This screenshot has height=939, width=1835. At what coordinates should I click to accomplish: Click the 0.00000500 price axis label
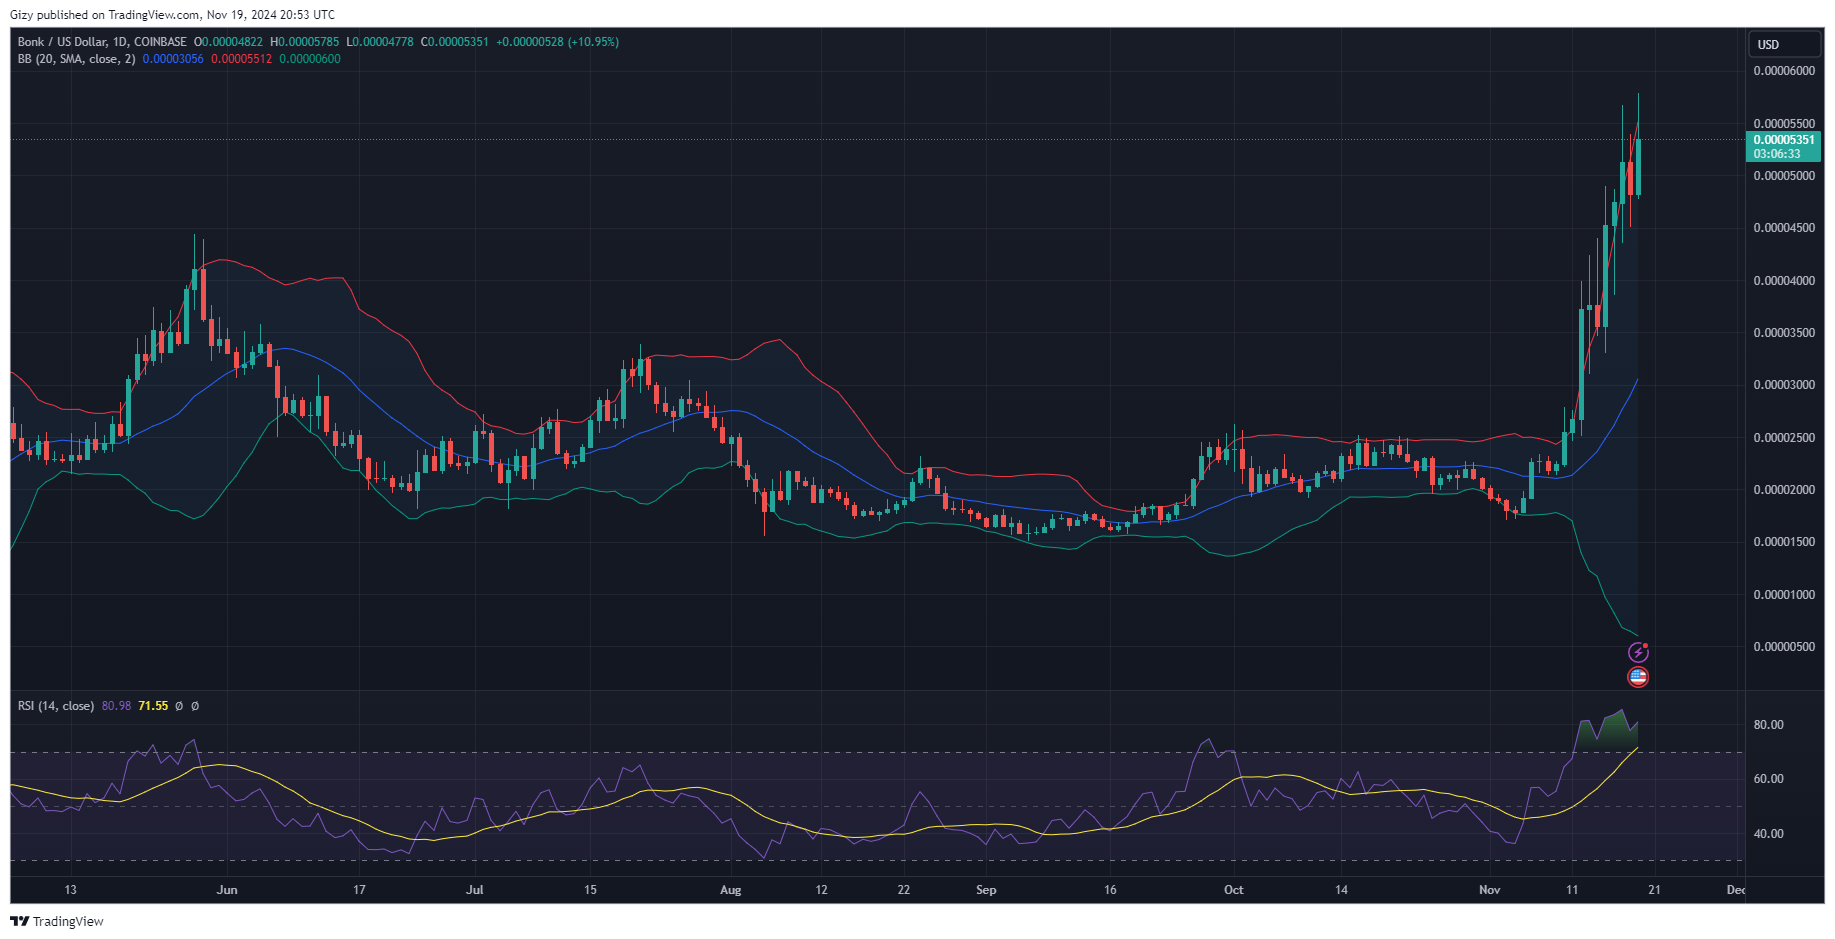coord(1784,647)
